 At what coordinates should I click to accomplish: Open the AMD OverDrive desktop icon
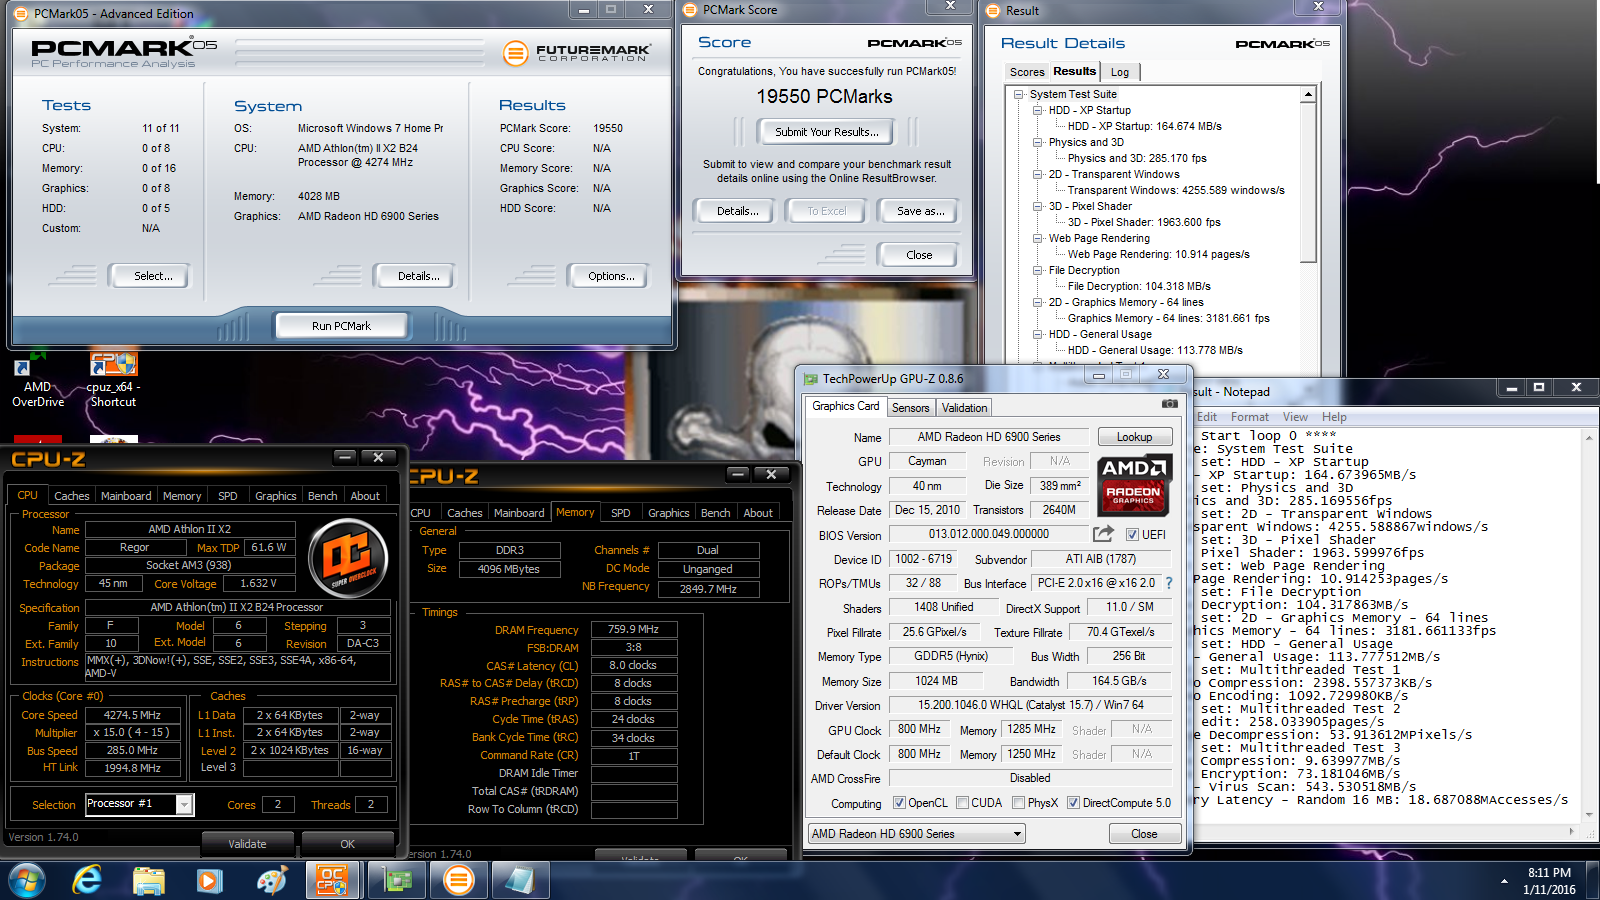click(37, 380)
